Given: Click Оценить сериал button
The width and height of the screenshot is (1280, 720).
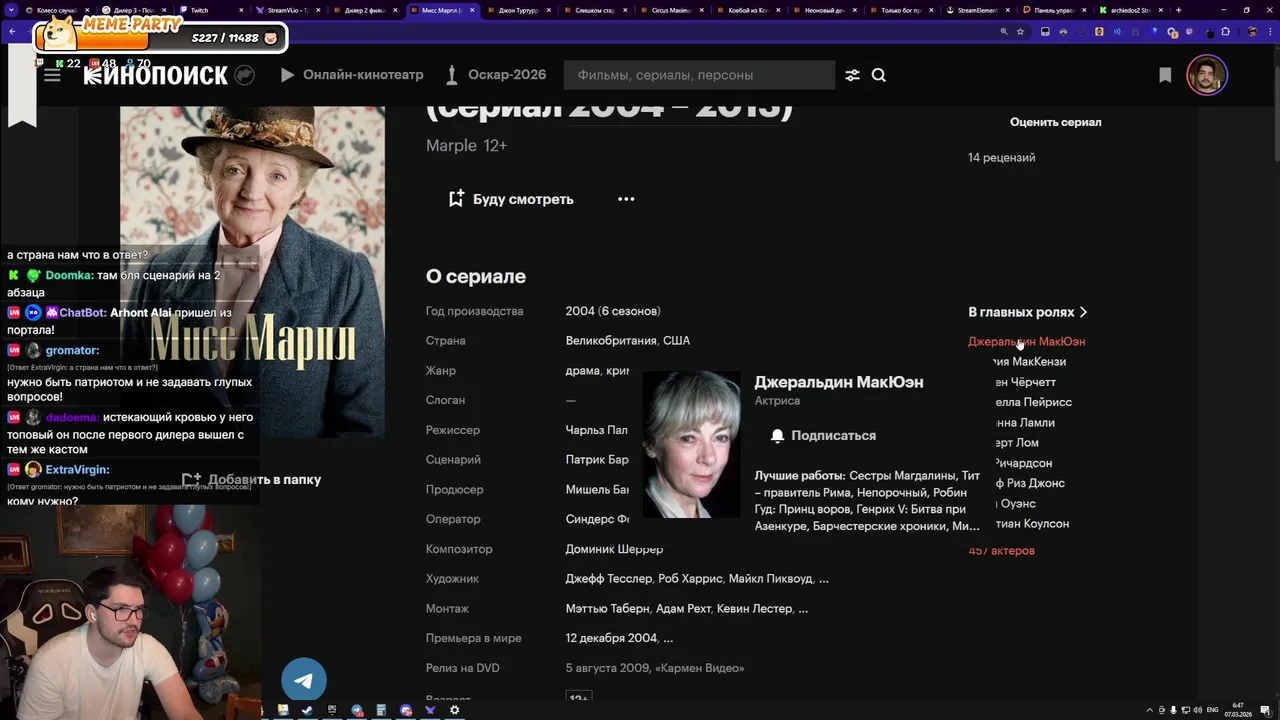Looking at the screenshot, I should (1055, 122).
